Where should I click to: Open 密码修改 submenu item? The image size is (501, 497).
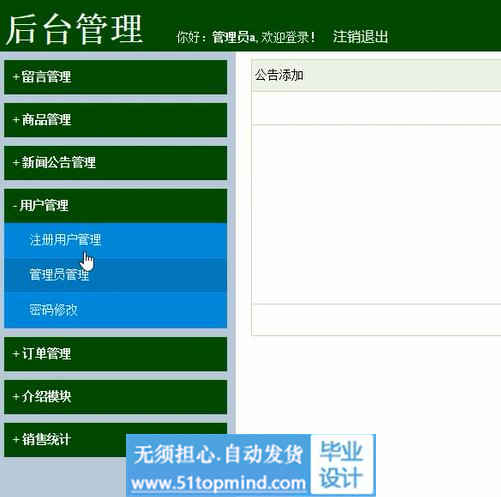point(115,310)
